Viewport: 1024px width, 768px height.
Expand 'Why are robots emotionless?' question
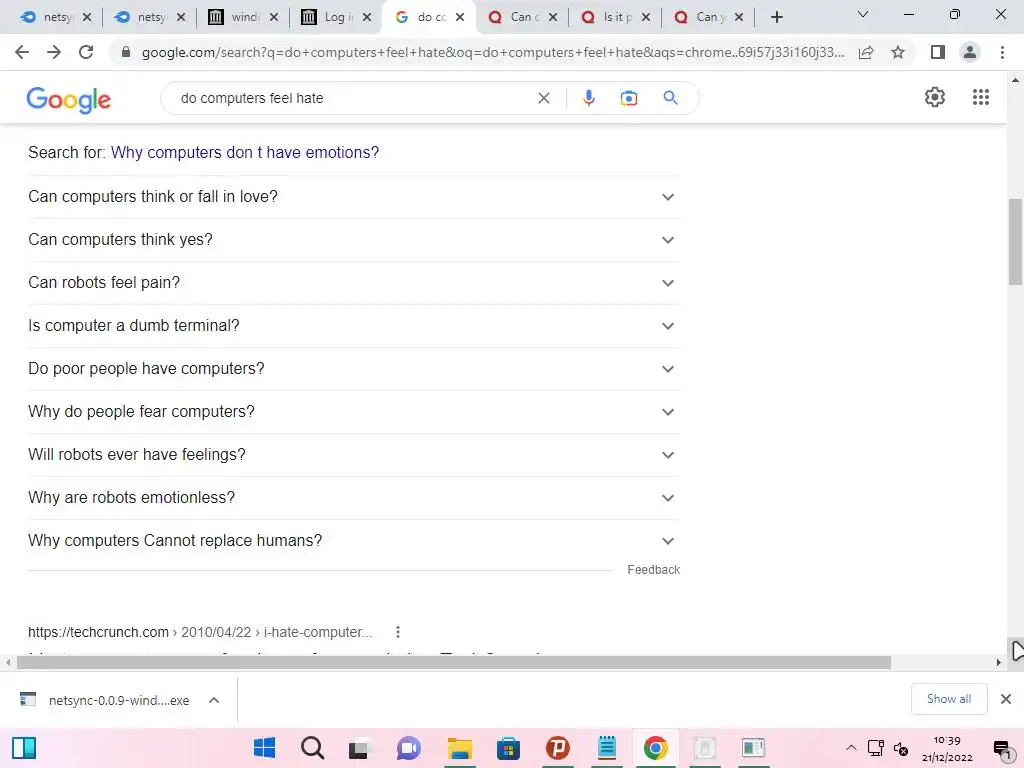(x=354, y=498)
